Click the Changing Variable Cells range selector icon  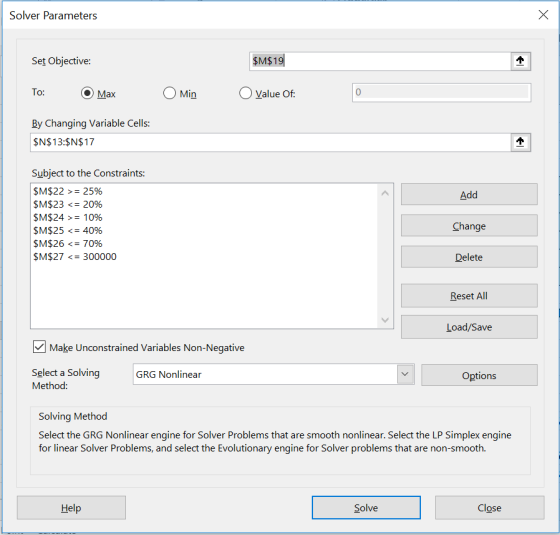(x=520, y=142)
